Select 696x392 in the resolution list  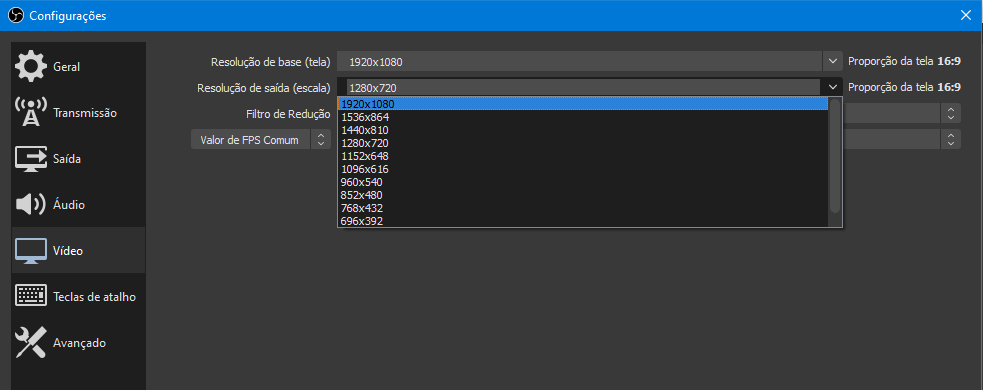click(x=583, y=221)
